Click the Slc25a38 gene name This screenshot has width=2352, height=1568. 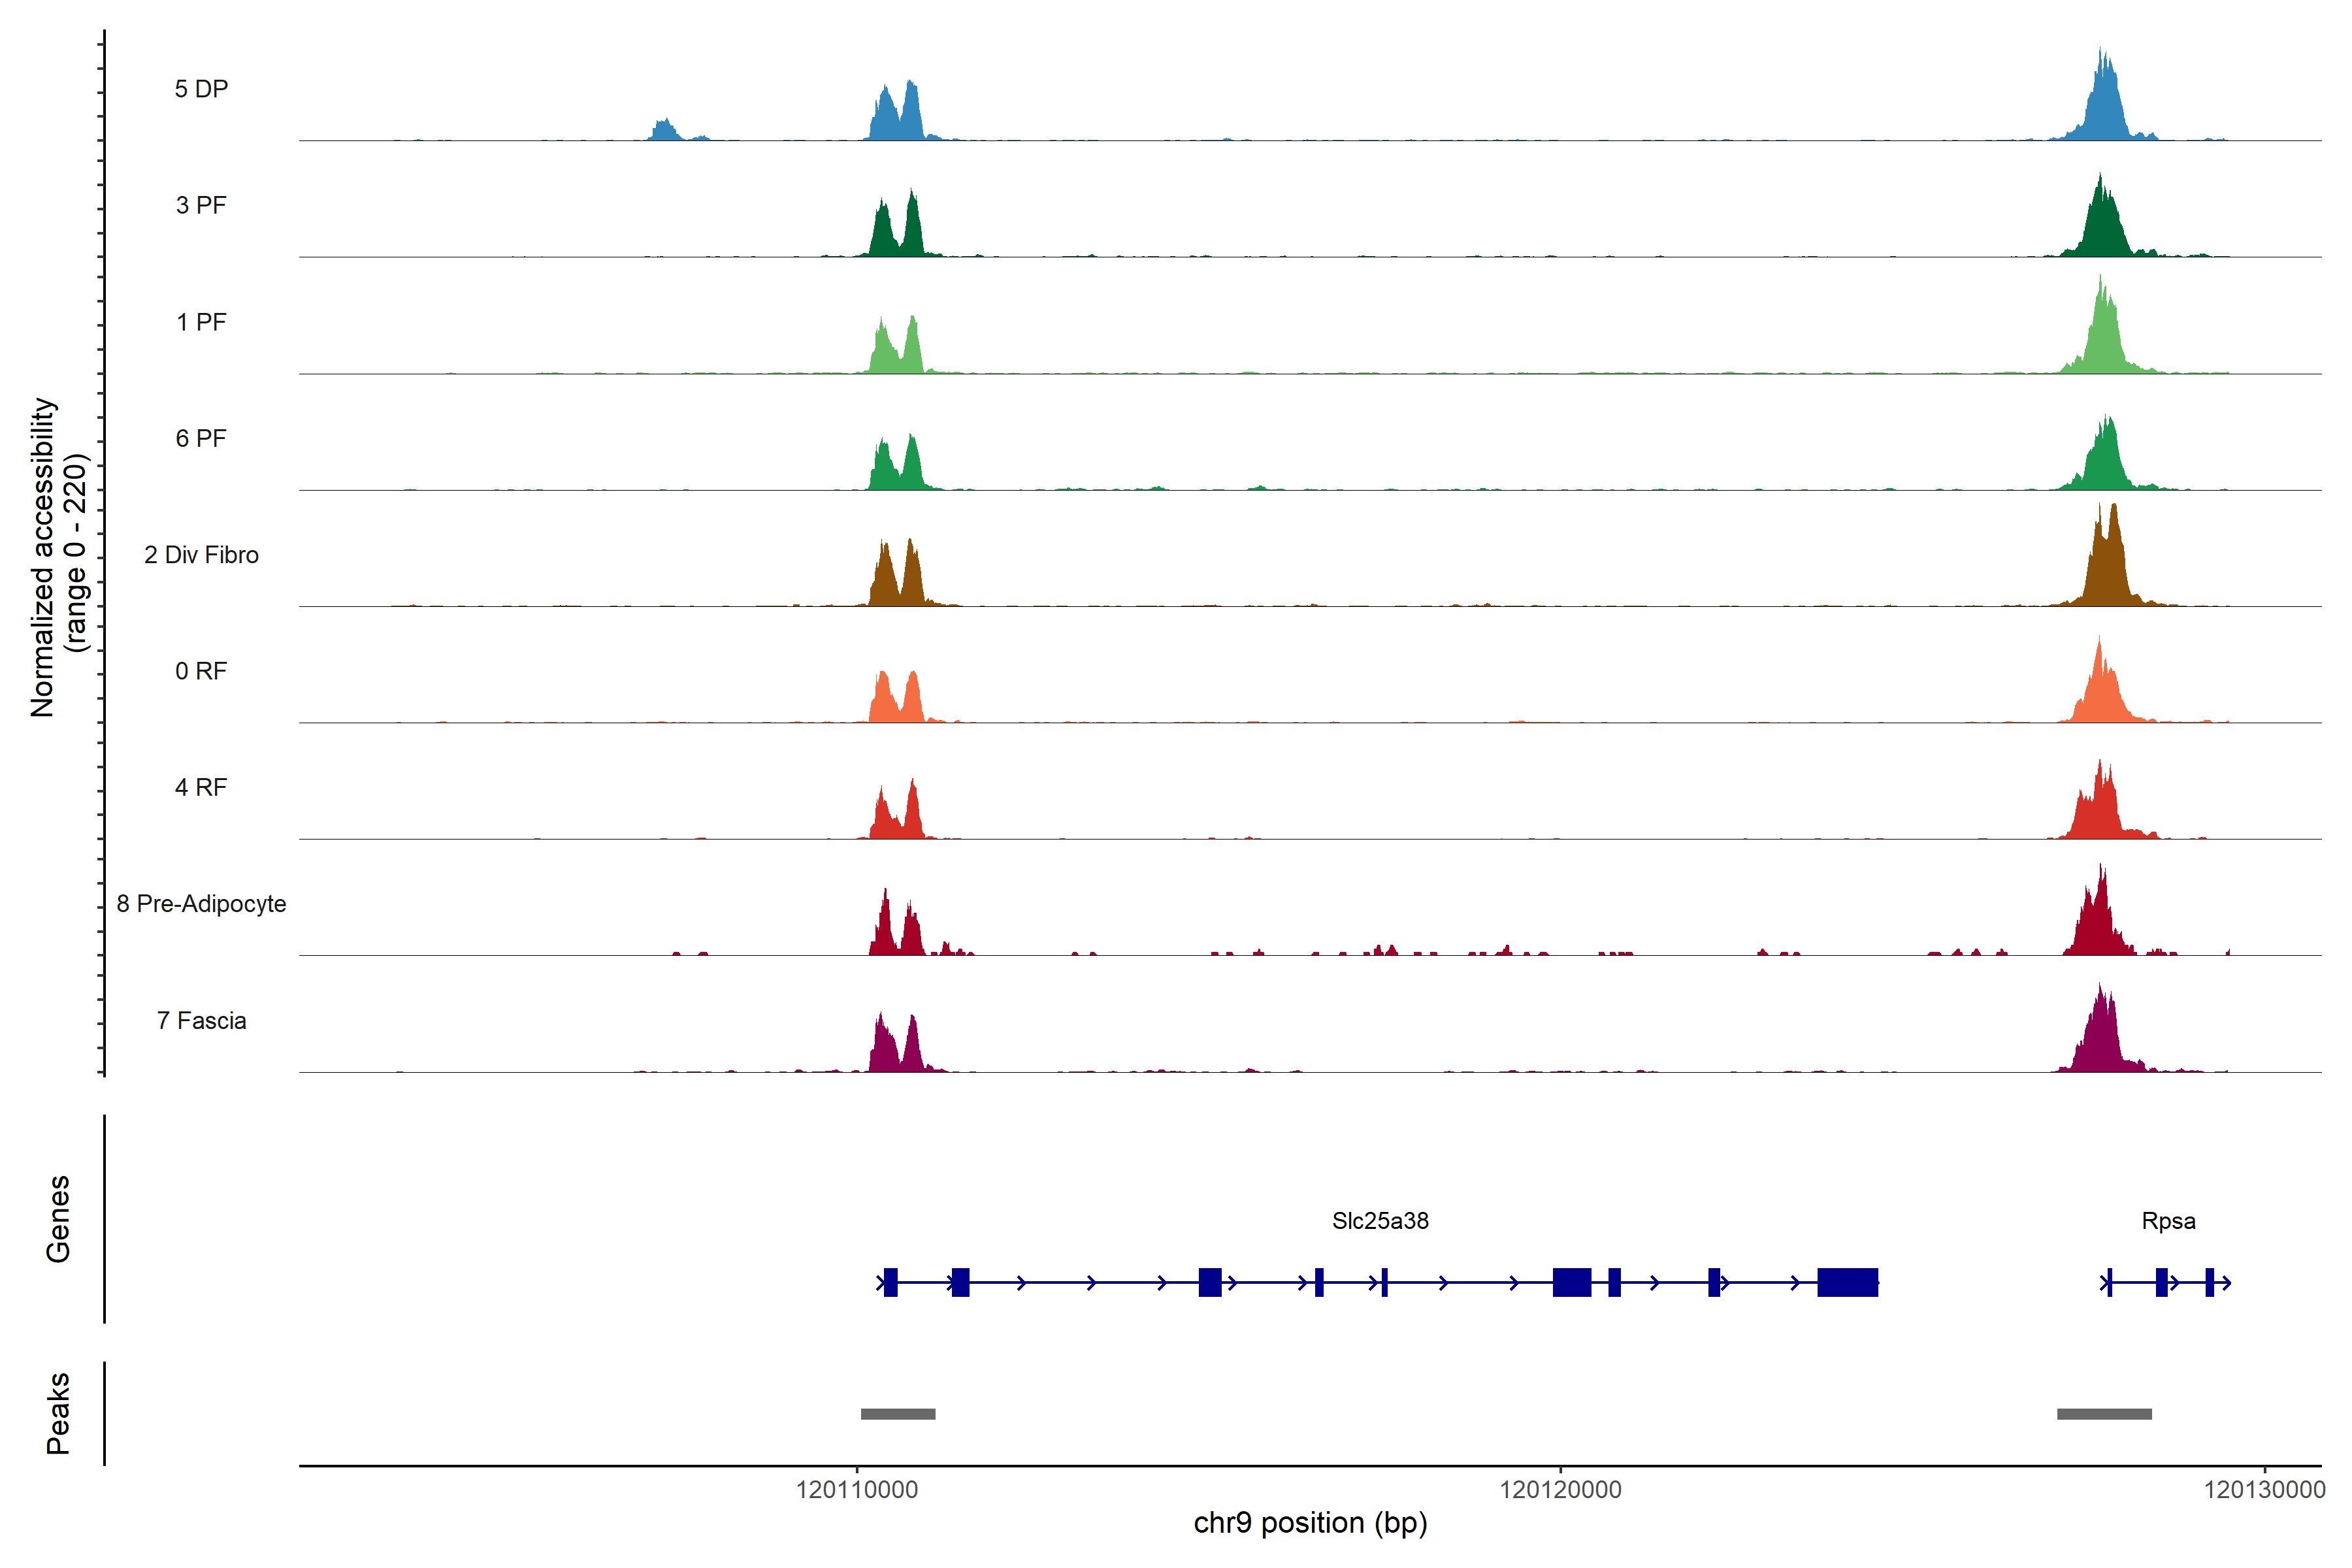1380,1221
